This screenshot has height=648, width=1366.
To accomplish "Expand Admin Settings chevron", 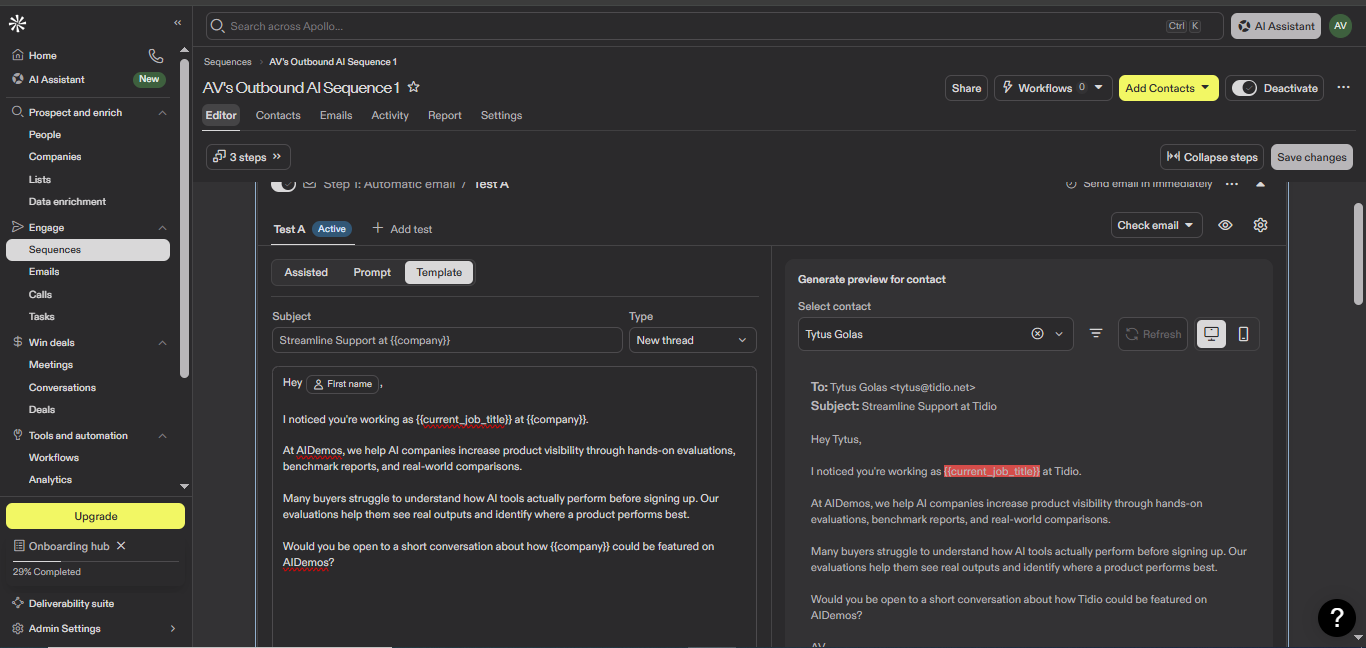I will pos(173,628).
